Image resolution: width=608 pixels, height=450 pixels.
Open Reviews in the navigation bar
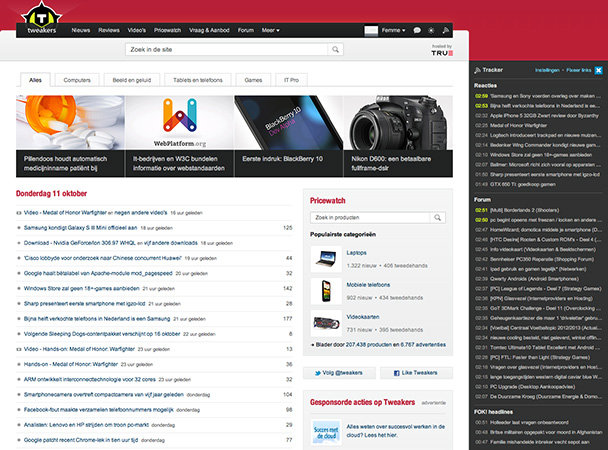tap(109, 30)
